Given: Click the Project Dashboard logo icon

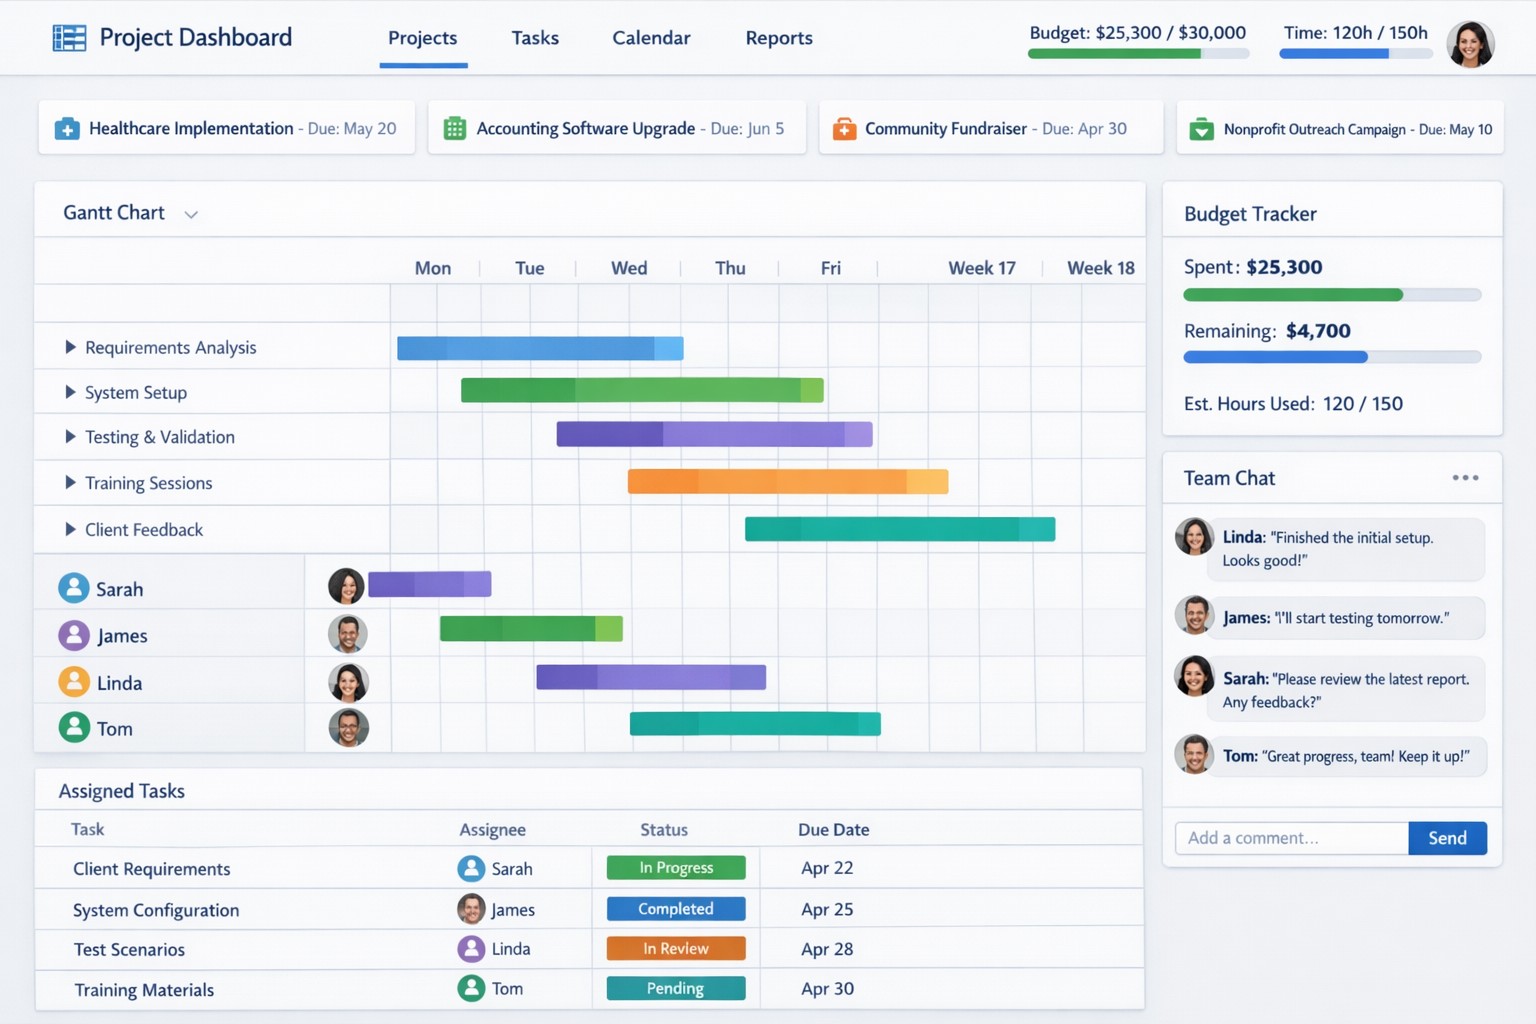Looking at the screenshot, I should coord(69,38).
